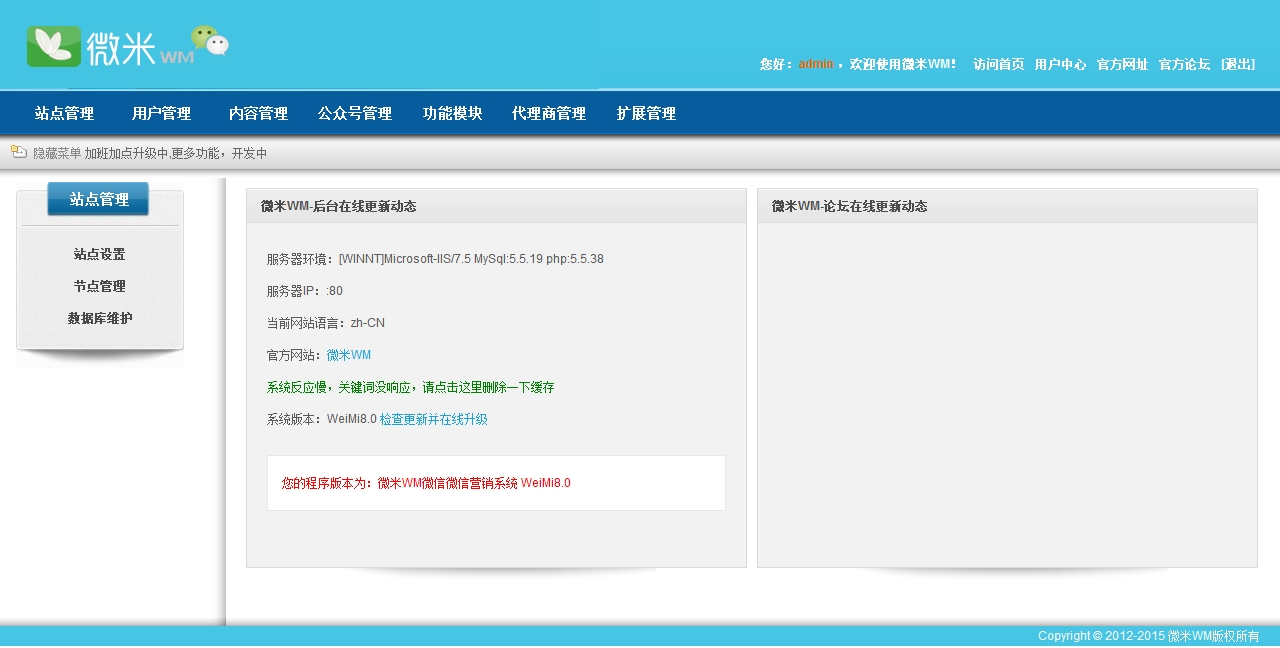Screen dimensions: 1280x648
Task: Click the 当前网站语言 zh-CN text
Action: (326, 323)
